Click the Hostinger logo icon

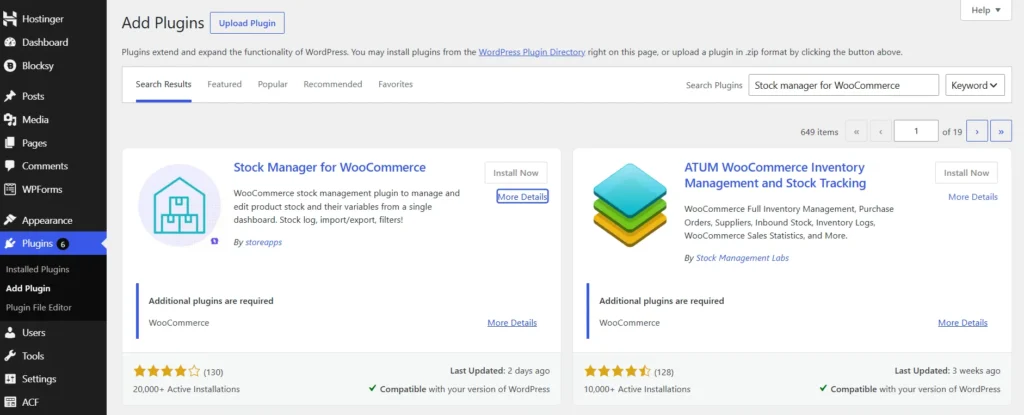pyautogui.click(x=10, y=19)
